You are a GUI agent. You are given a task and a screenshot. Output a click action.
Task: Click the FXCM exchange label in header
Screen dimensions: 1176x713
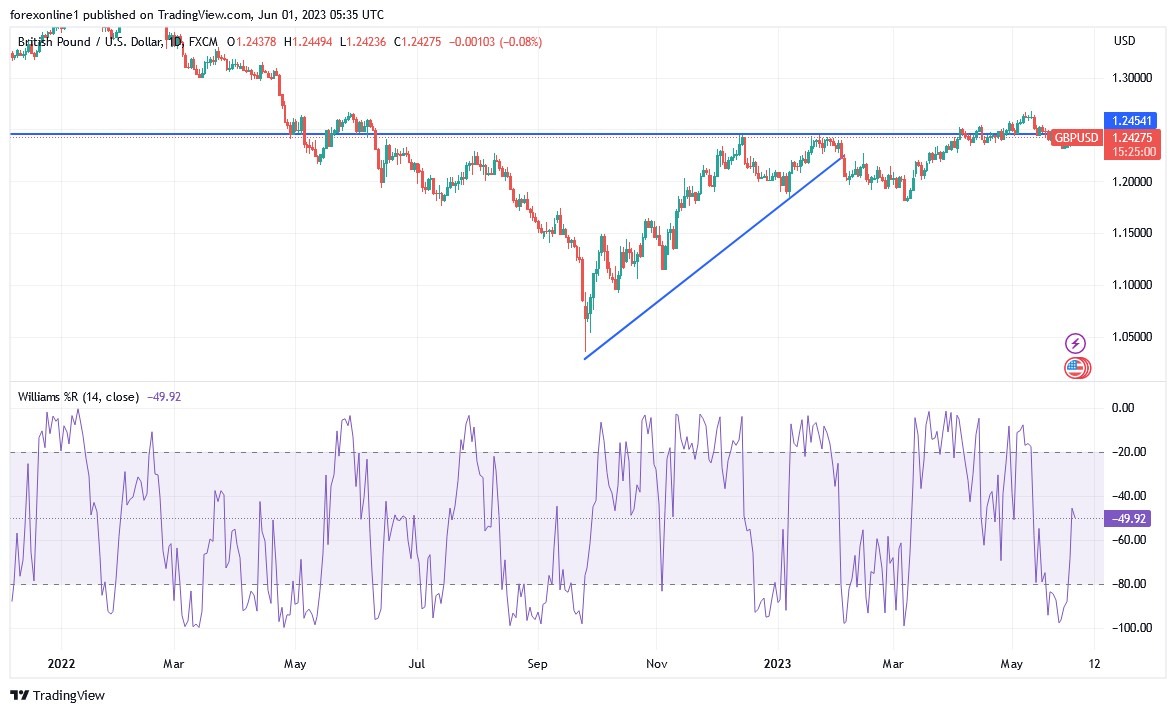(x=203, y=42)
